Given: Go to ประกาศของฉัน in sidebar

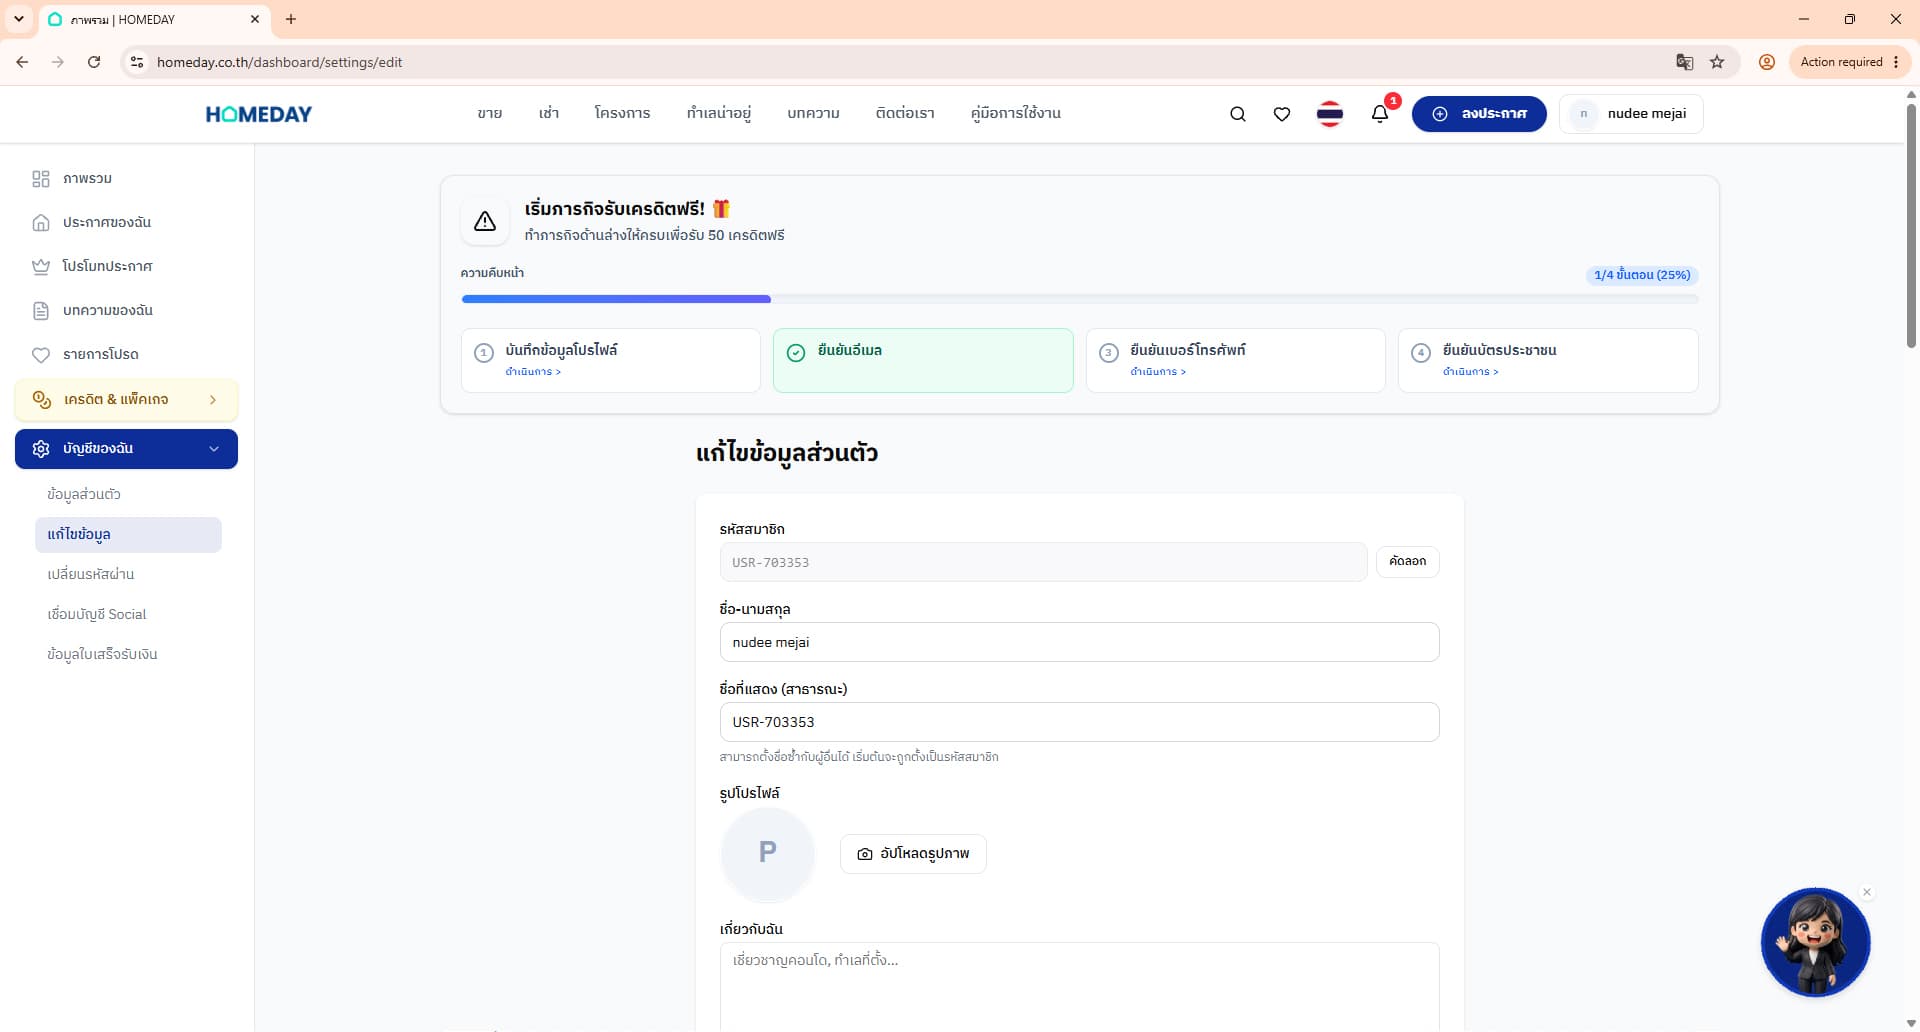Looking at the screenshot, I should tap(127, 222).
